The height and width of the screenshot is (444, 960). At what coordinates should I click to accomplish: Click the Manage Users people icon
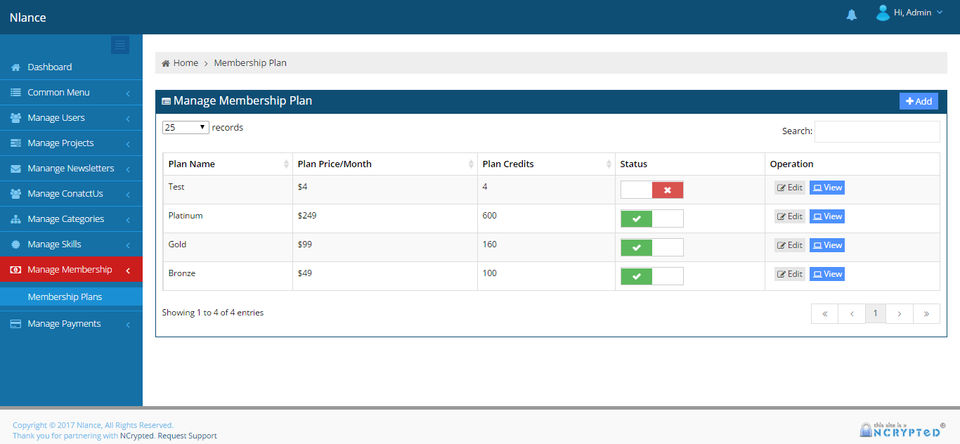tap(16, 118)
